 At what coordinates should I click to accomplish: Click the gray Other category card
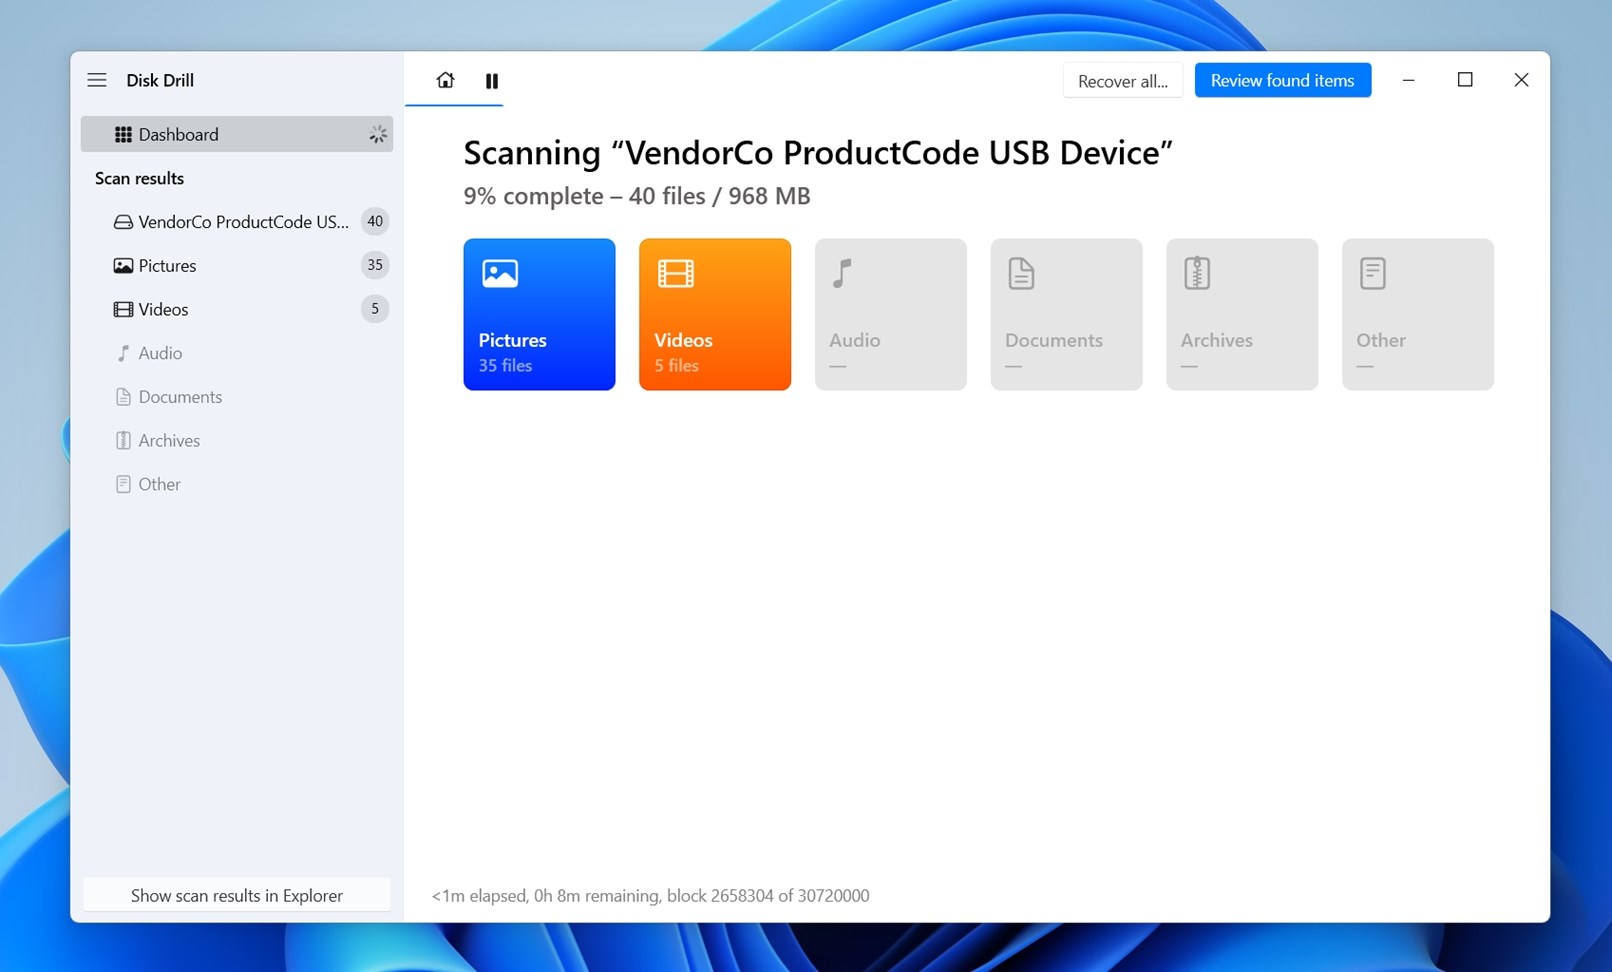pyautogui.click(x=1418, y=314)
